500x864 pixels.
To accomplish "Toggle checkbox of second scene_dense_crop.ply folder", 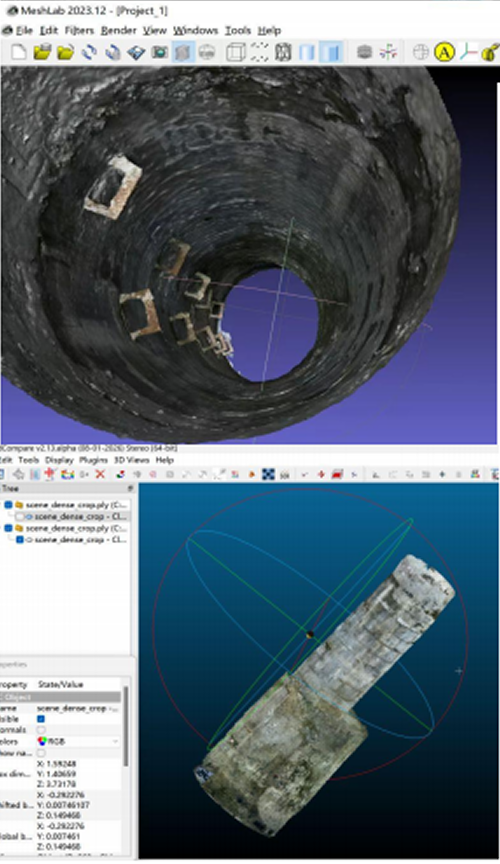I will pos(9,528).
